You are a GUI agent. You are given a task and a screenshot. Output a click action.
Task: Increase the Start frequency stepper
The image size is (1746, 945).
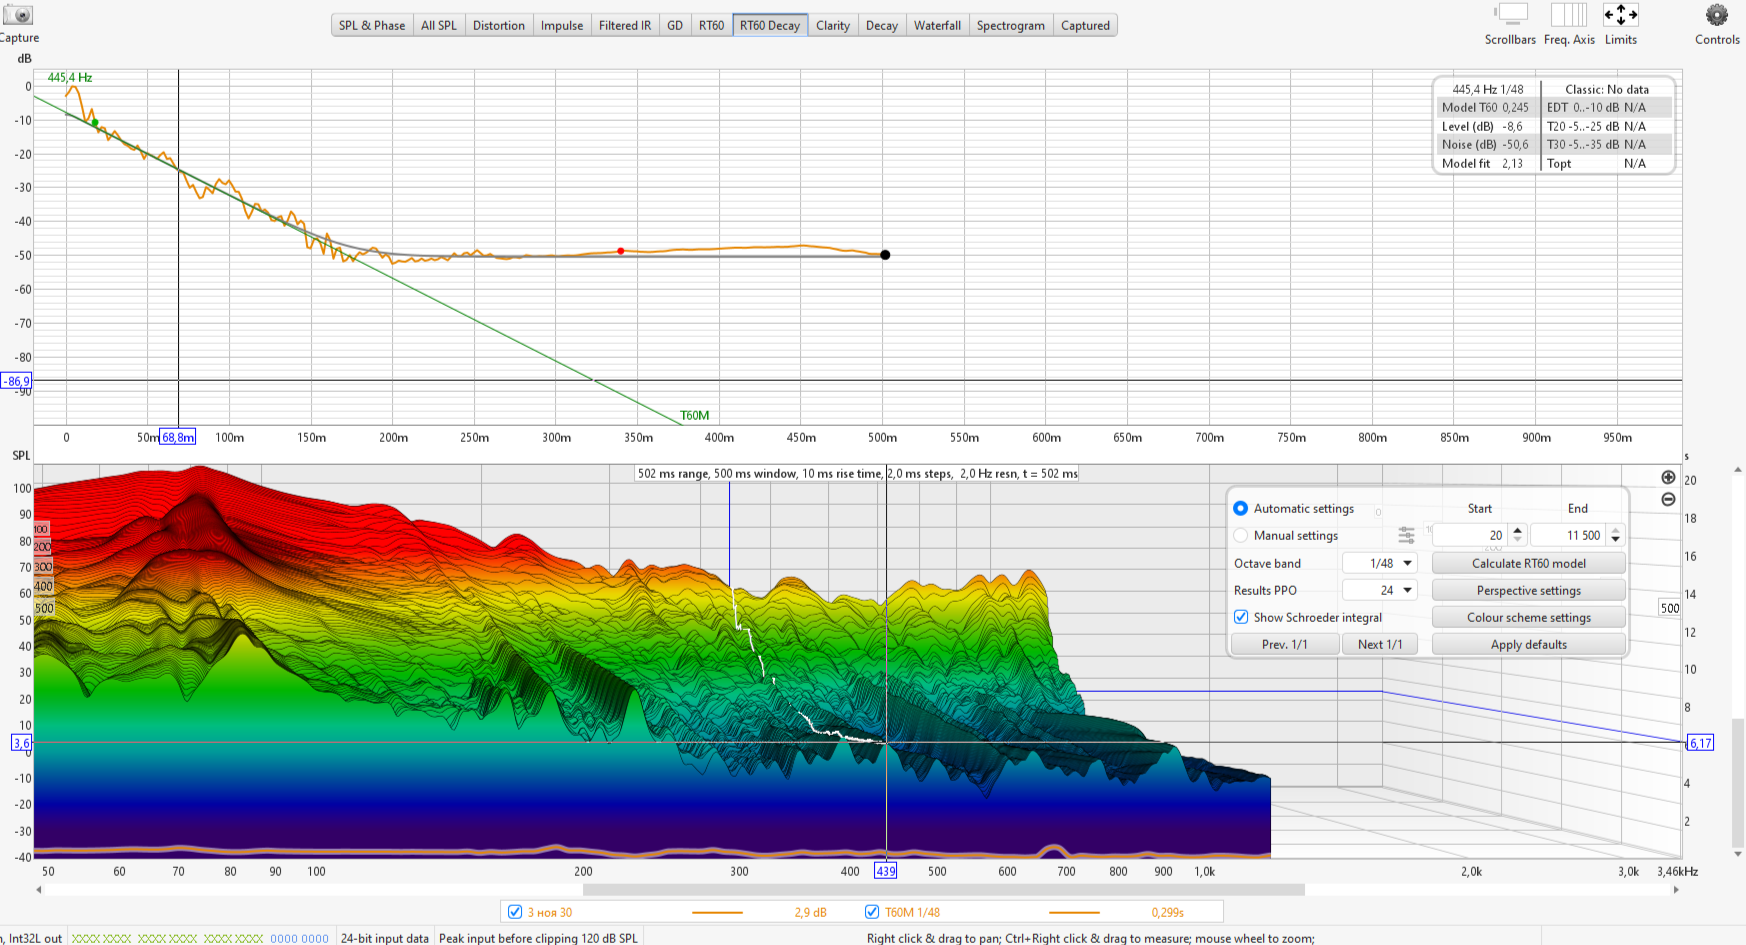(1517, 531)
